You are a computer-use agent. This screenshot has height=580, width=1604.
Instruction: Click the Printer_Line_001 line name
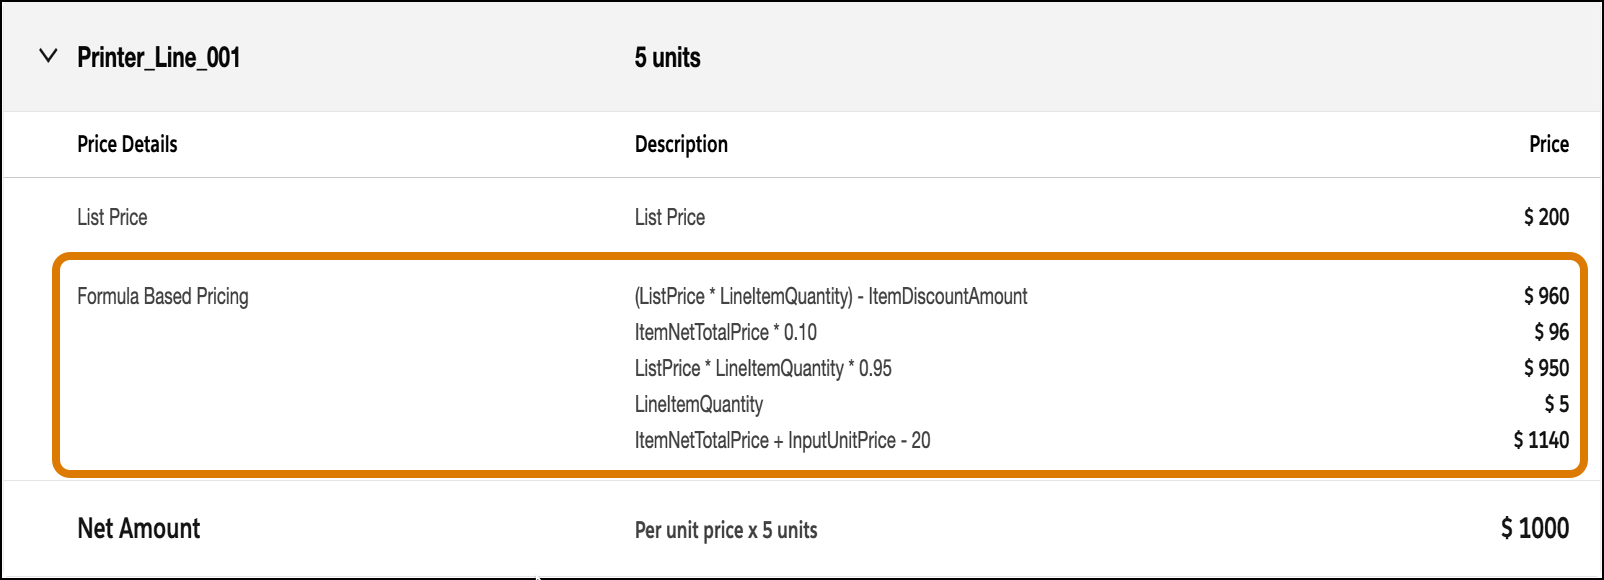pos(159,58)
